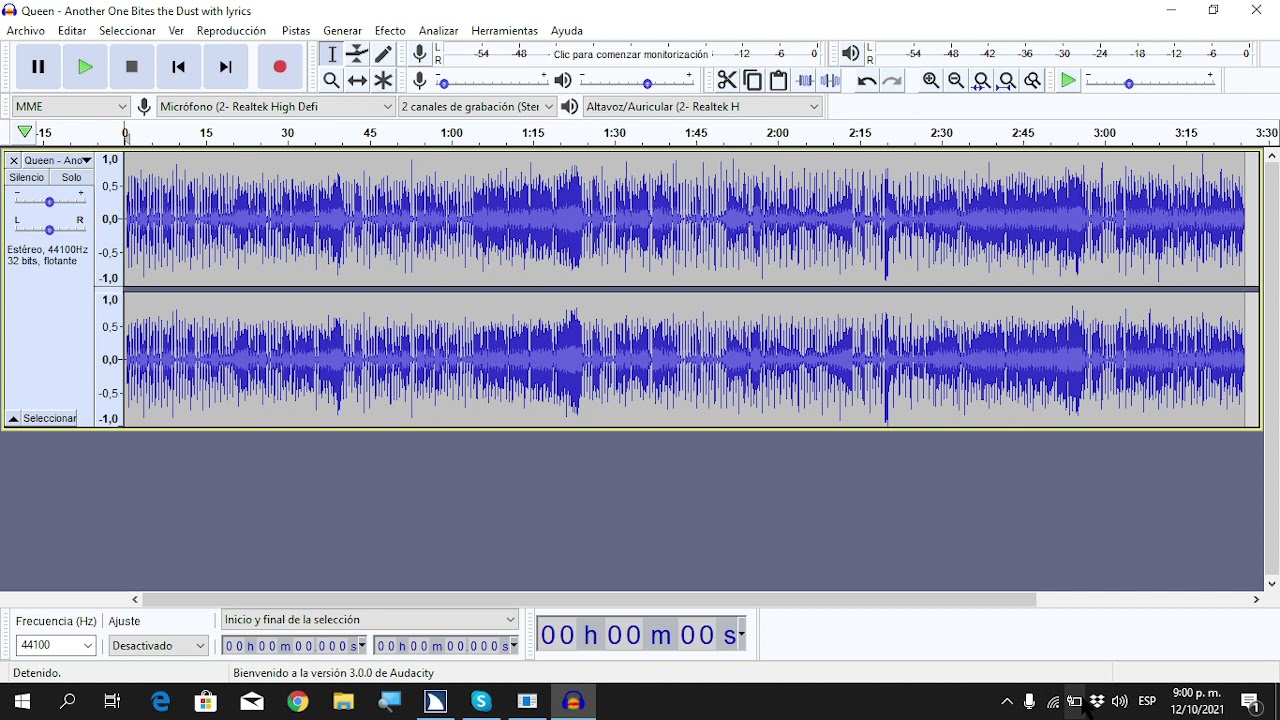Open Skype from the taskbar
Screen dimensions: 1280x720
pos(481,701)
